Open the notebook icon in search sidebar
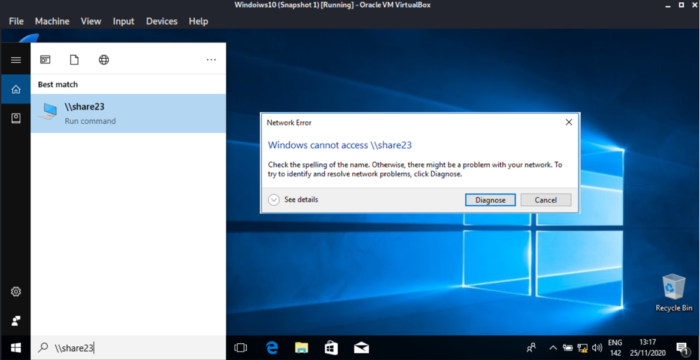 pos(16,118)
